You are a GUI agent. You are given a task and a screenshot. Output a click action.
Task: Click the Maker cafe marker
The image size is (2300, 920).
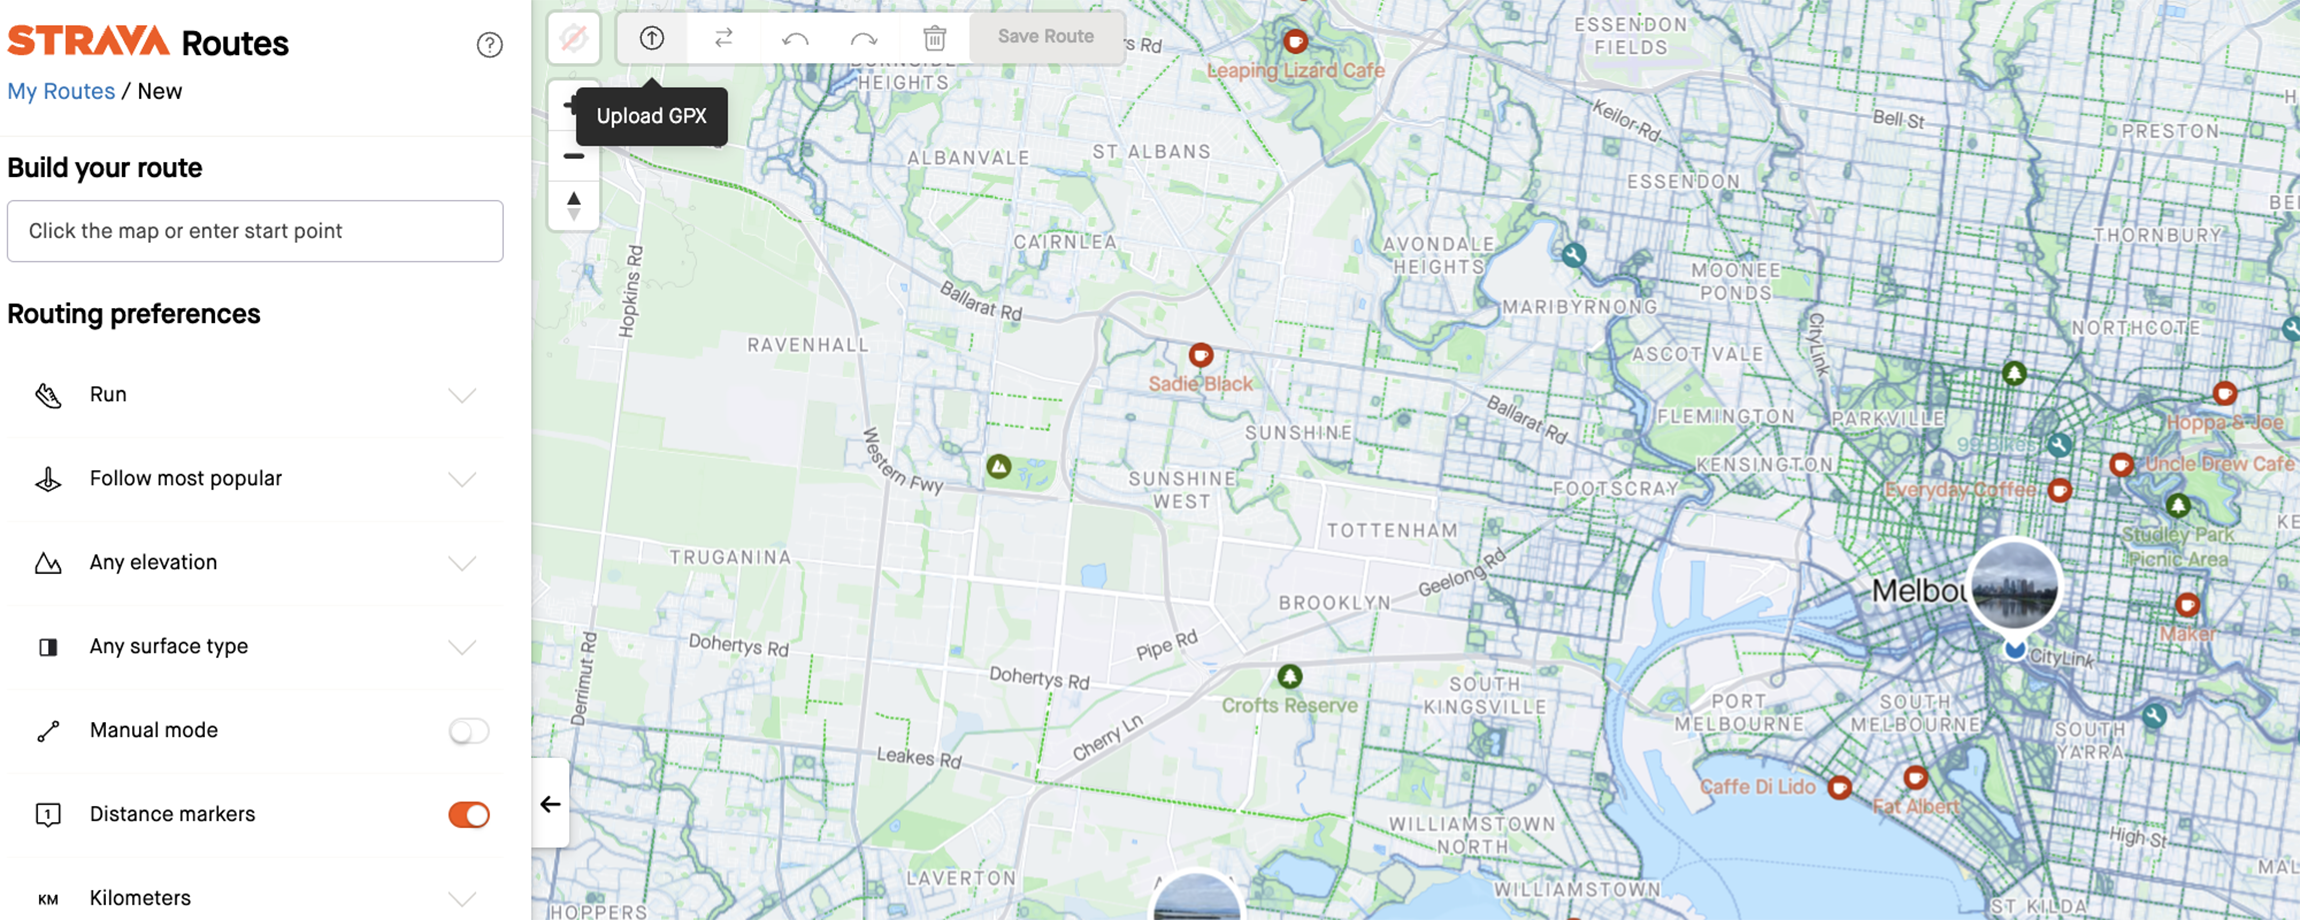2187,604
